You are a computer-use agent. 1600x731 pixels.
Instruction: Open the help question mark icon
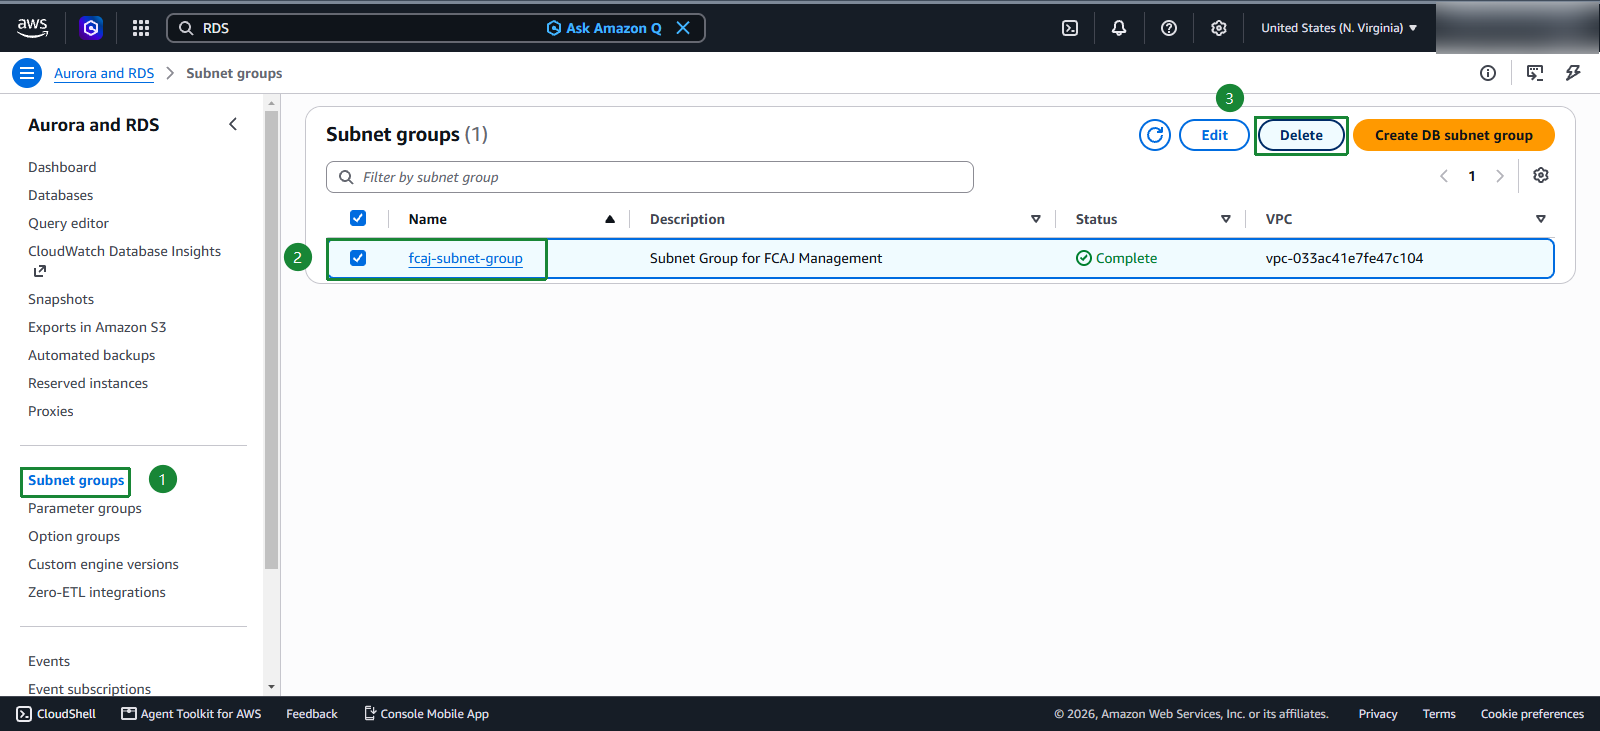pos(1169,28)
